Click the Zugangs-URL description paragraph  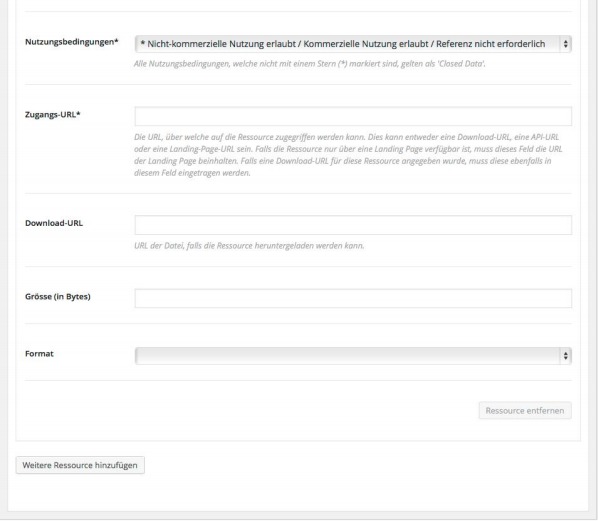click(348, 155)
